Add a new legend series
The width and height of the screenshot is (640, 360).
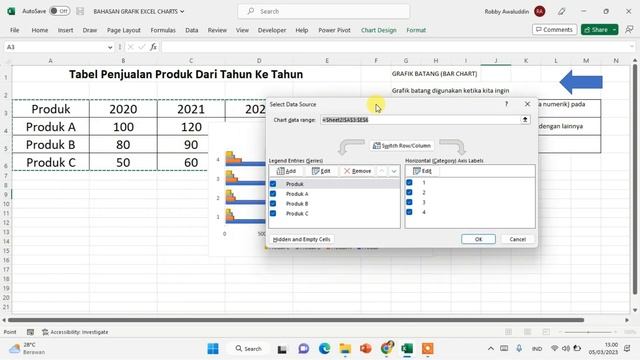click(x=286, y=171)
